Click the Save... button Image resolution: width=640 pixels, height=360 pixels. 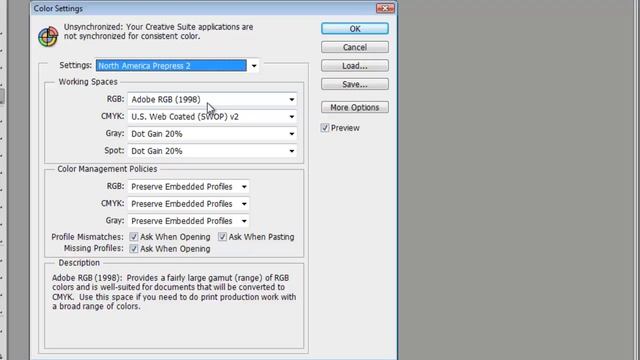[354, 84]
